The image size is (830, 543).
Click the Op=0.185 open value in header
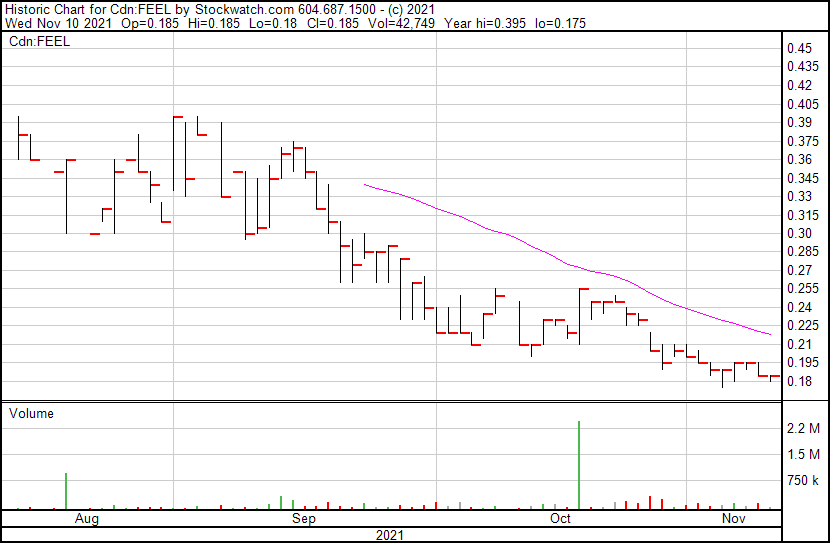click(150, 23)
